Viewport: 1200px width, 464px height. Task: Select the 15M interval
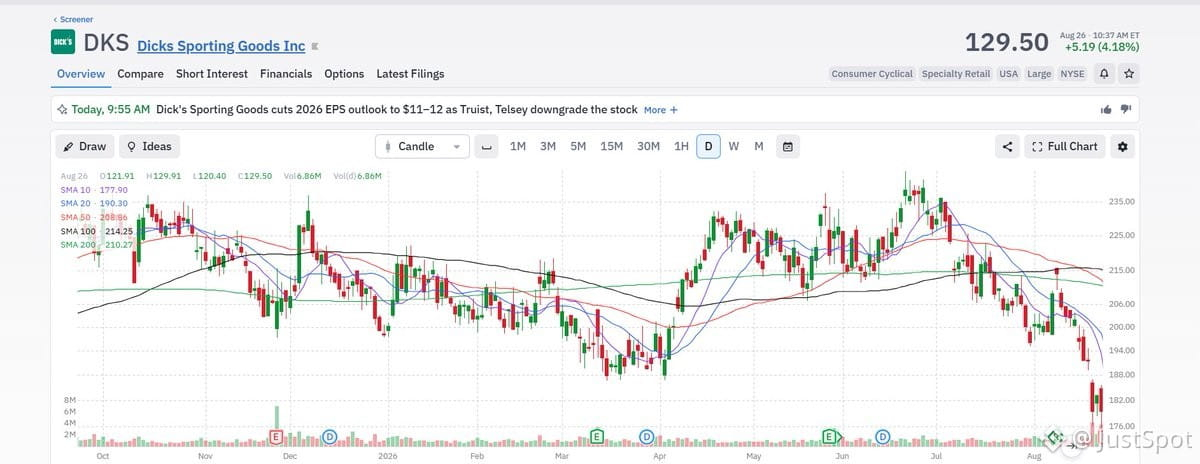[x=612, y=146]
